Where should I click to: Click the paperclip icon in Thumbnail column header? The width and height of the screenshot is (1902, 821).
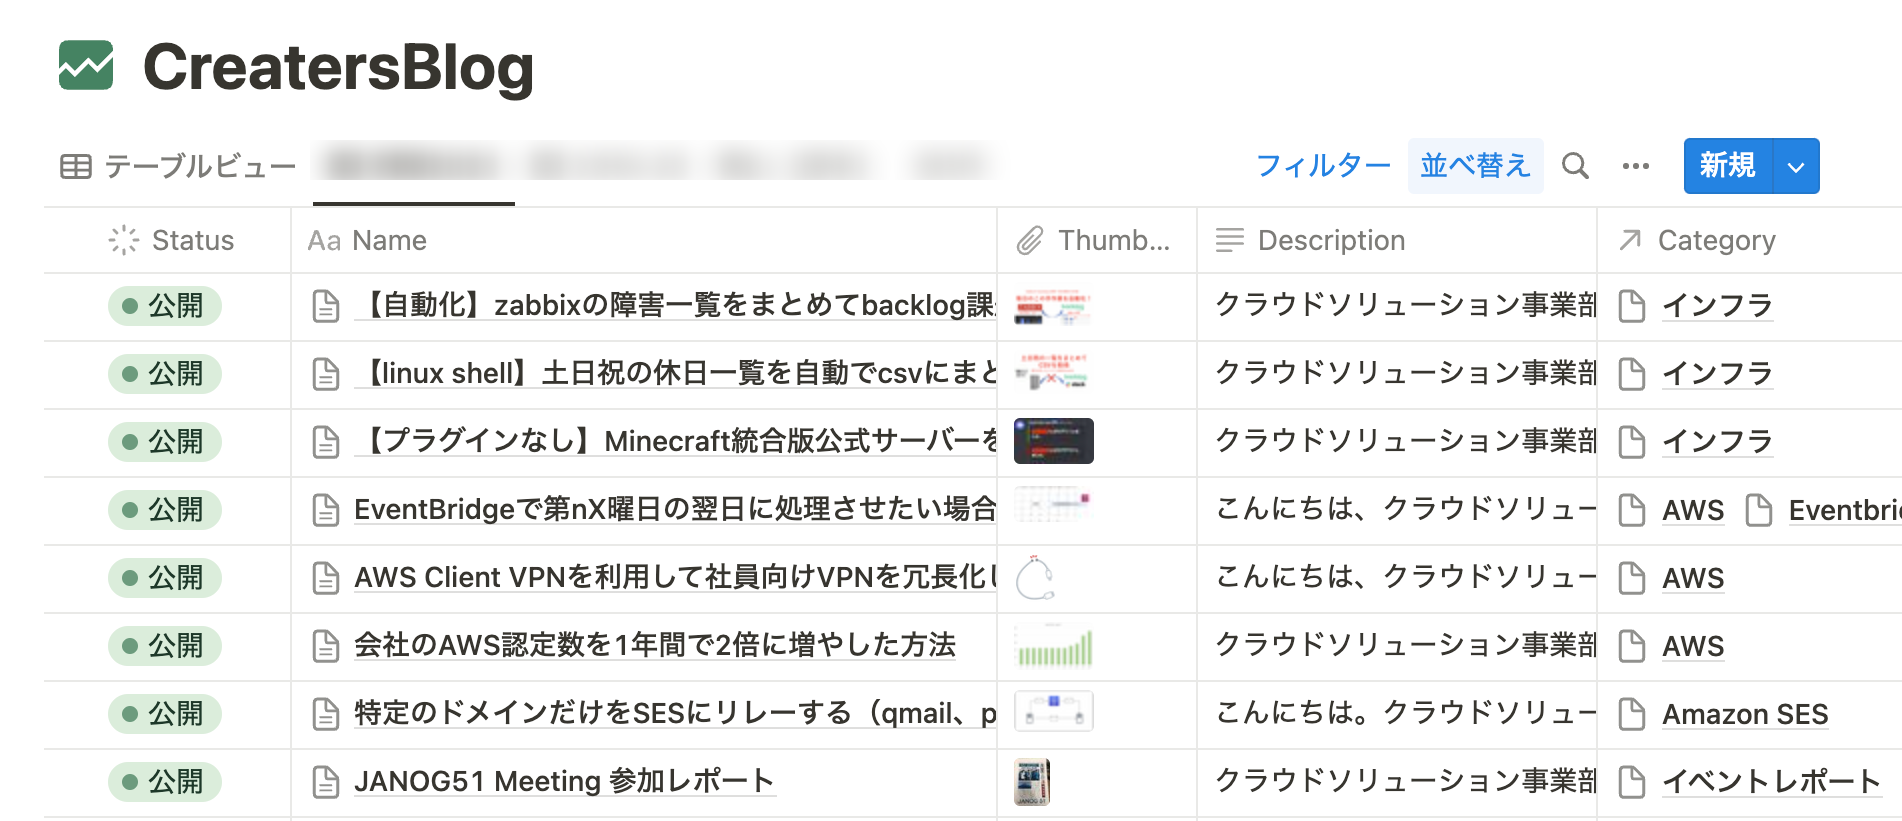(x=1030, y=241)
